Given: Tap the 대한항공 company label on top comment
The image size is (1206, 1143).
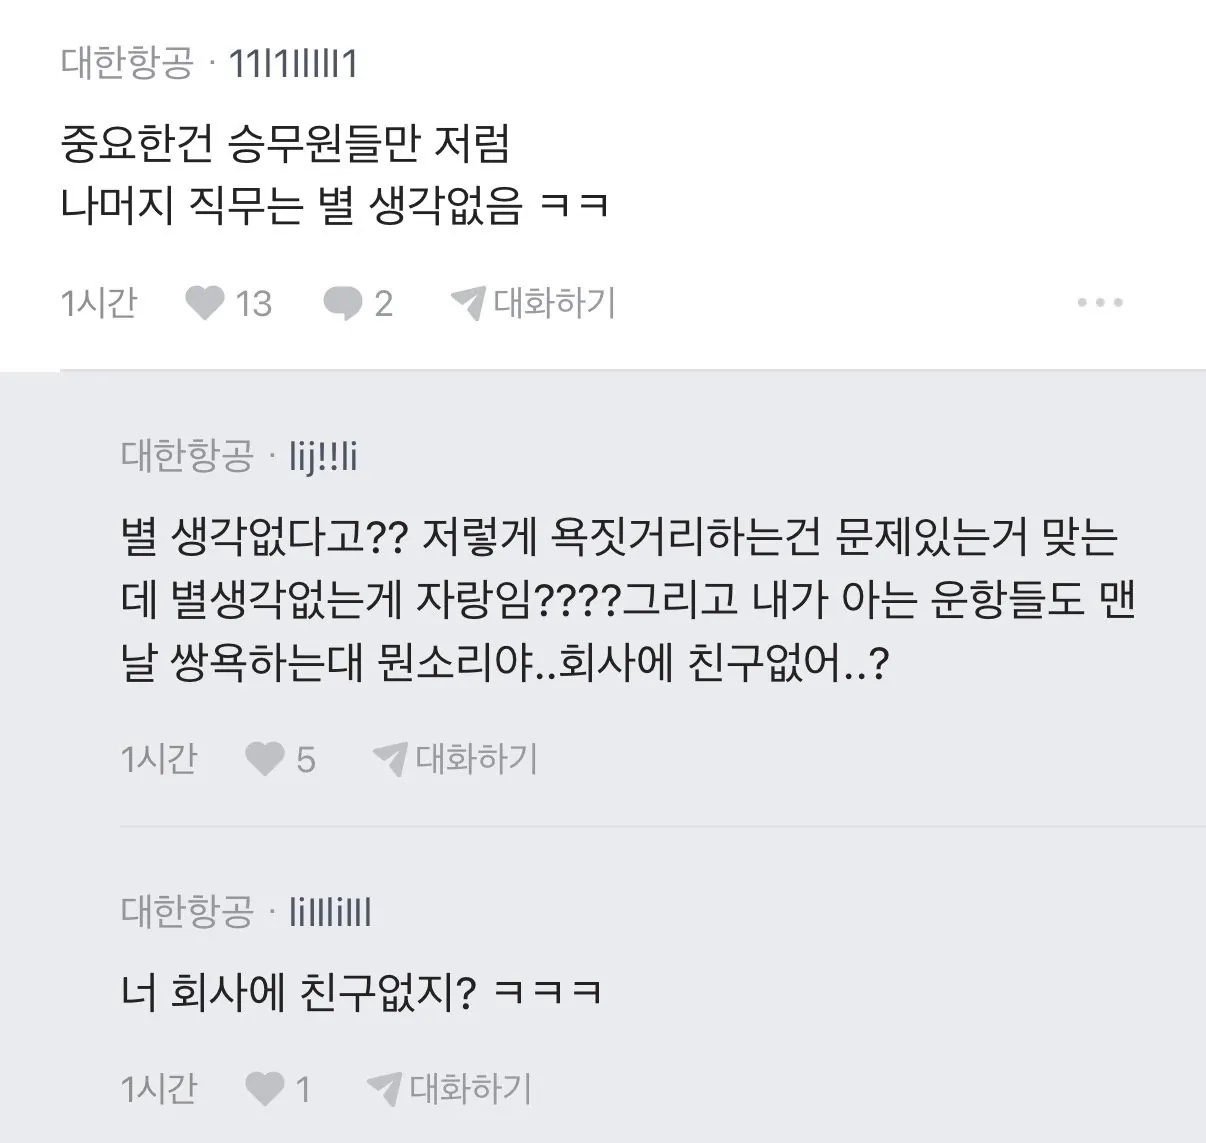Looking at the screenshot, I should 127,64.
